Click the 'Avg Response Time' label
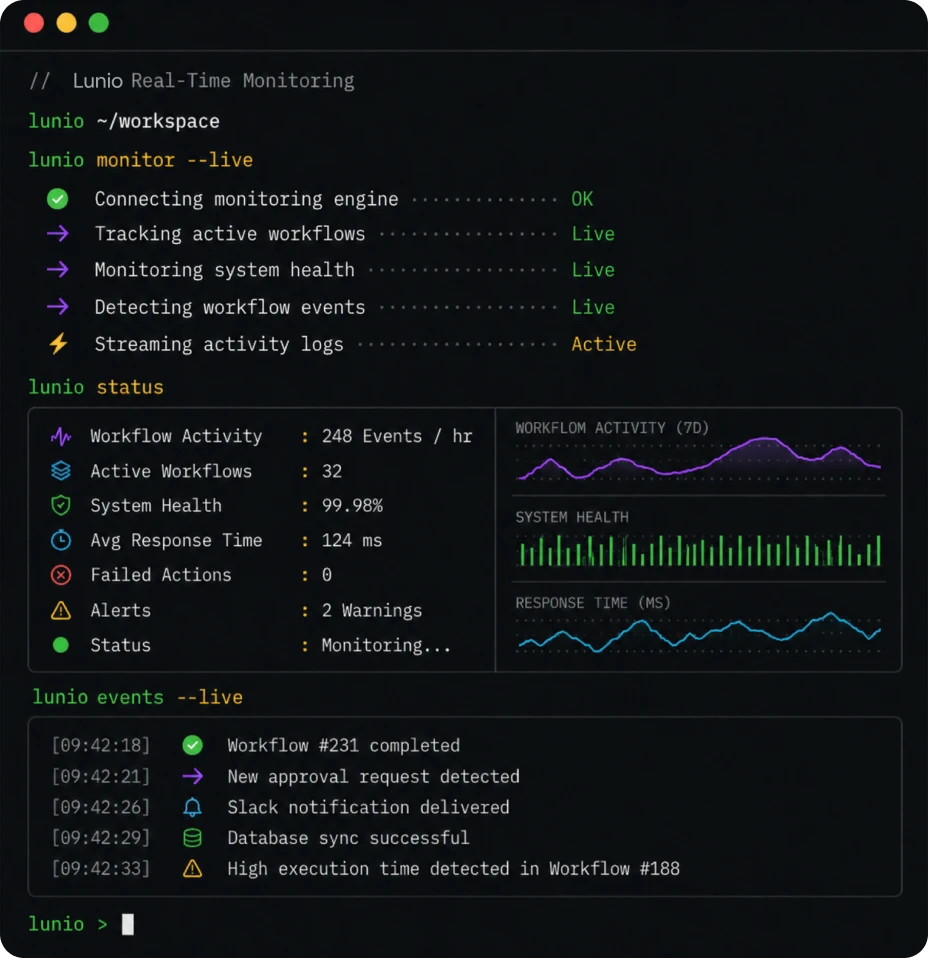This screenshot has width=928, height=958. (176, 540)
